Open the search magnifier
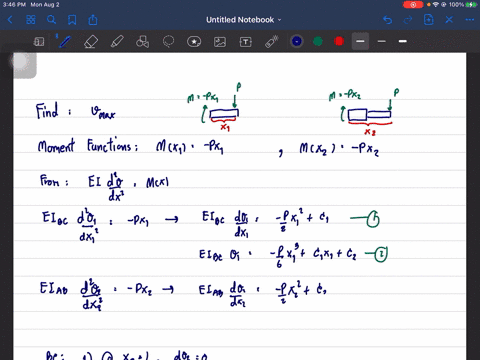Screen dimensions: 480x360 [x=51, y=20]
